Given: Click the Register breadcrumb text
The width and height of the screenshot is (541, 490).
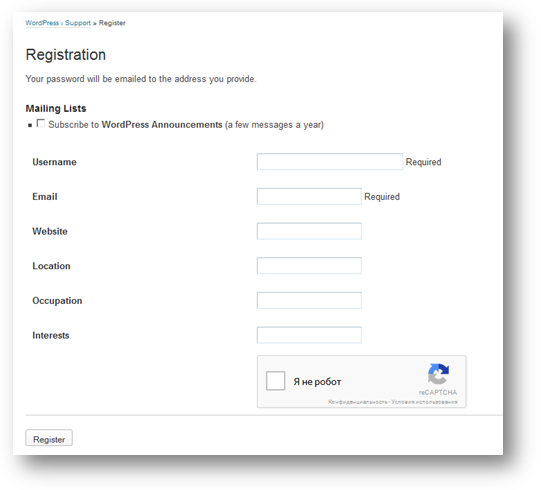Looking at the screenshot, I should (x=112, y=23).
